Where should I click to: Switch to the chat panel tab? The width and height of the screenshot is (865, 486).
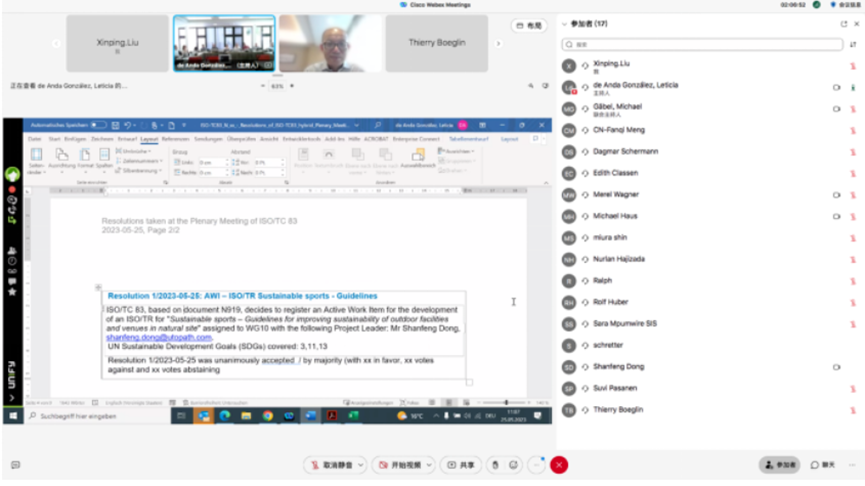click(822, 465)
